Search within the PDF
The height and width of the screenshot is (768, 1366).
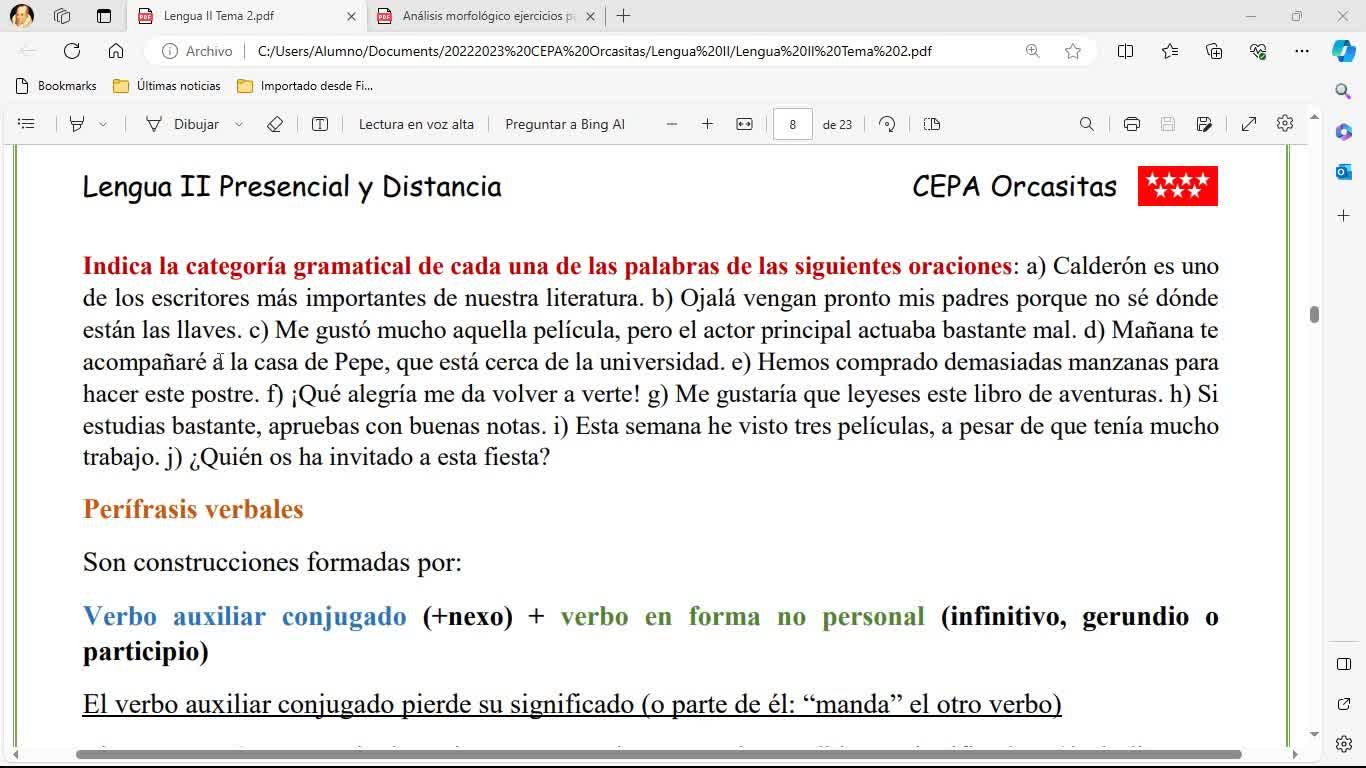coord(1087,124)
